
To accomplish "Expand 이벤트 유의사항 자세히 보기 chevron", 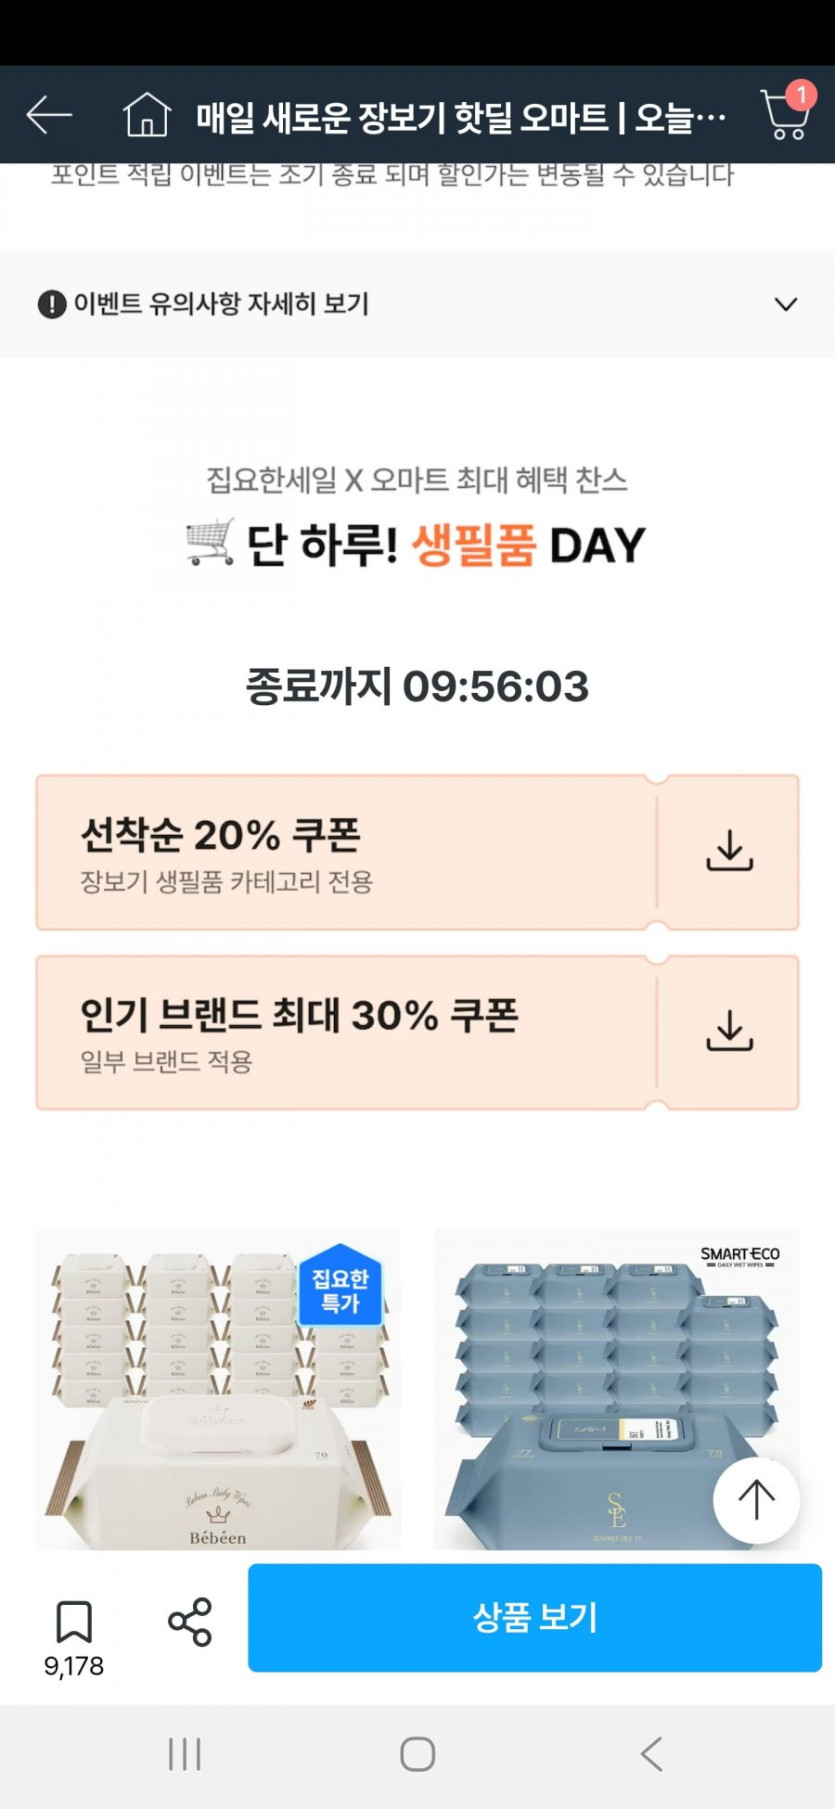I will tap(786, 304).
